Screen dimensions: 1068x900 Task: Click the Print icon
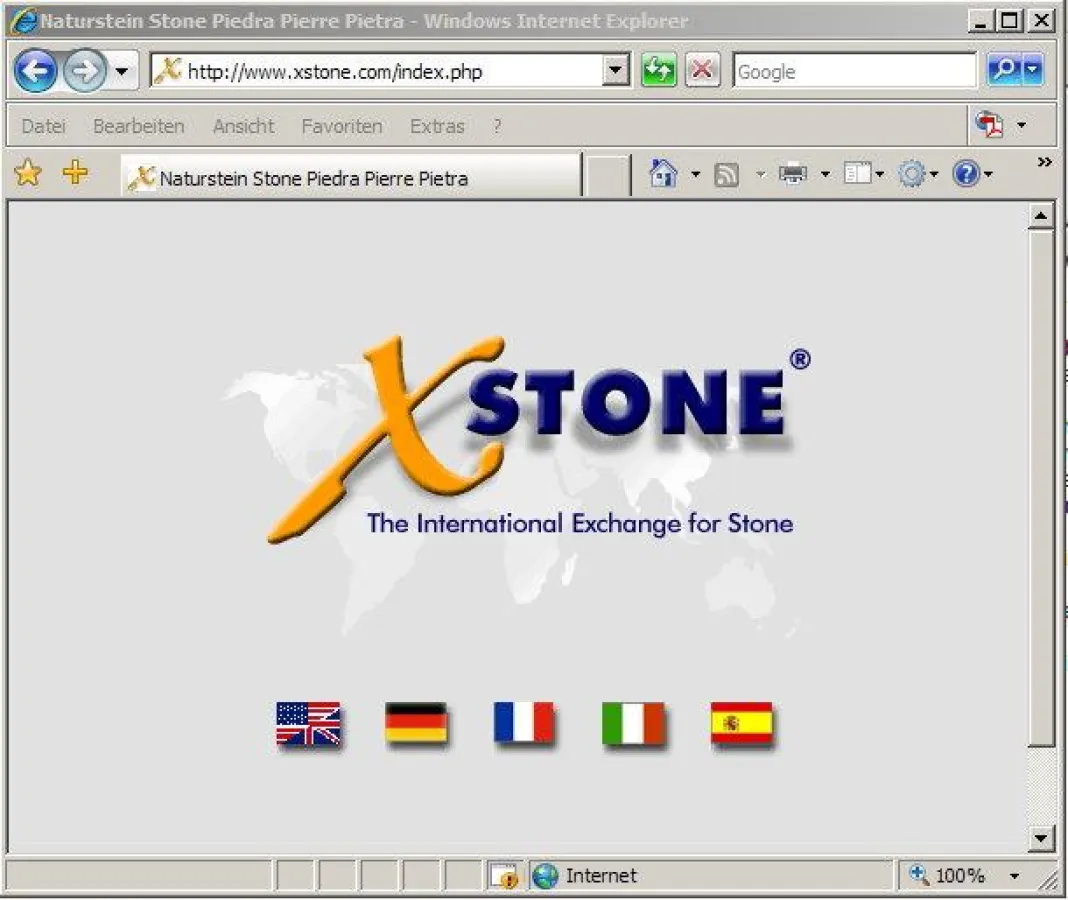(792, 173)
